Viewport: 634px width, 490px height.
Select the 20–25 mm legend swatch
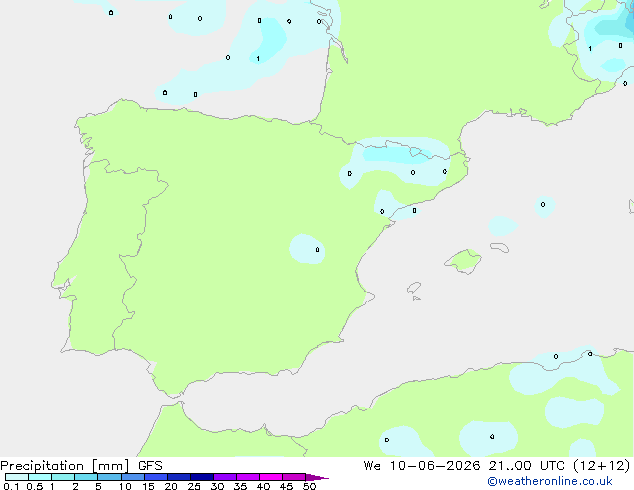[179, 477]
